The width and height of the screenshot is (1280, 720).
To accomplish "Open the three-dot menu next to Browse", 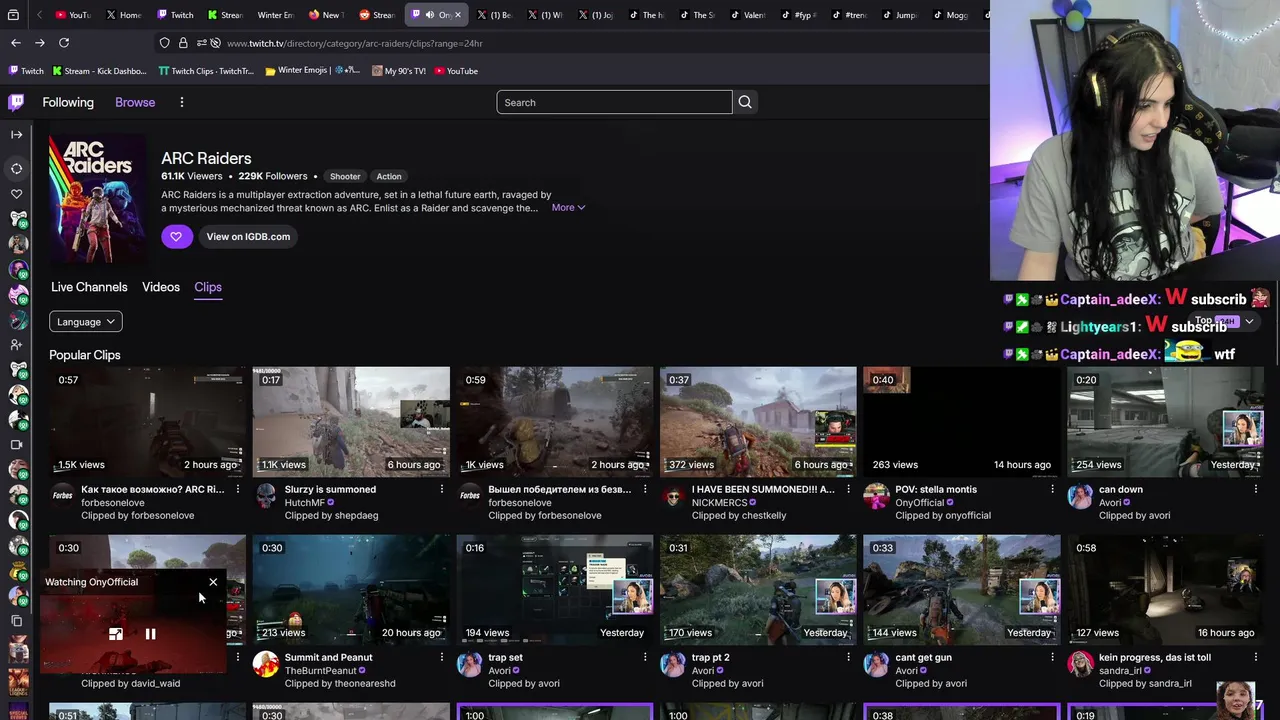I will pos(182,102).
